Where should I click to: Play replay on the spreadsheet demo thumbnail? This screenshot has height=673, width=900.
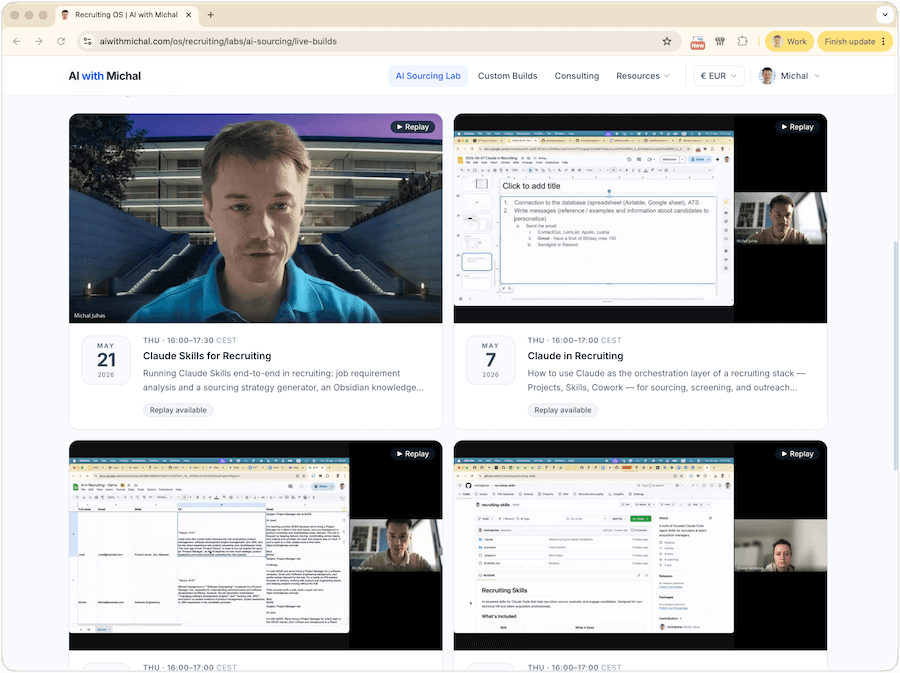pyautogui.click(x=412, y=454)
